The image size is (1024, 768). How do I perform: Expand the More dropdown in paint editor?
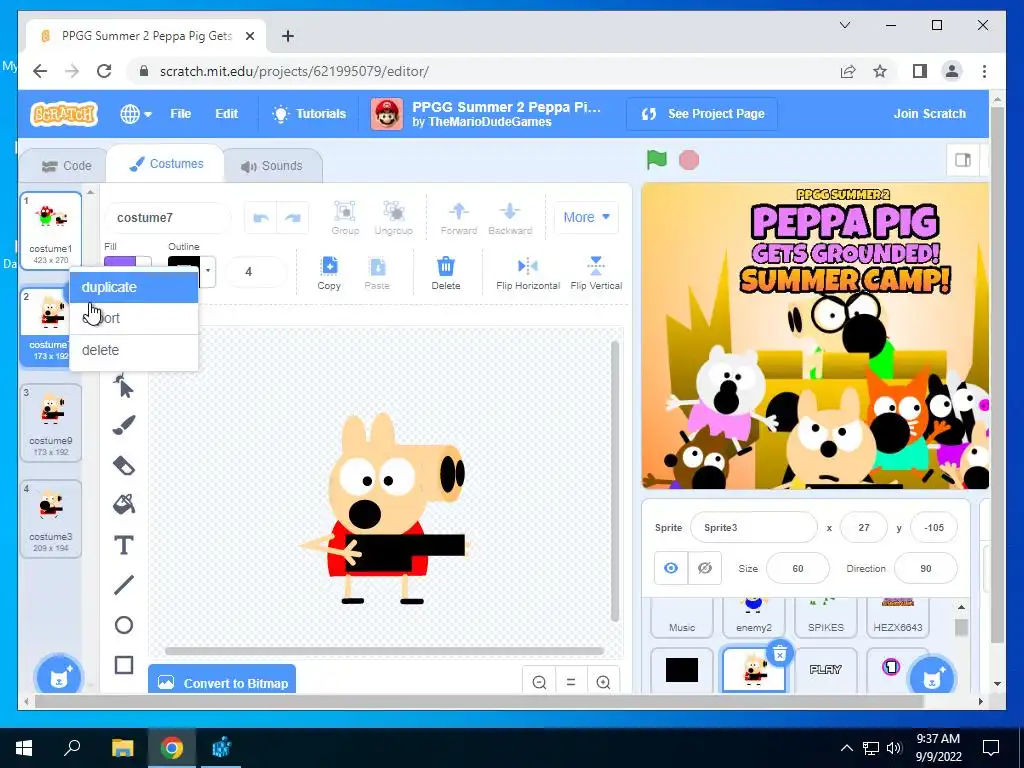586,217
